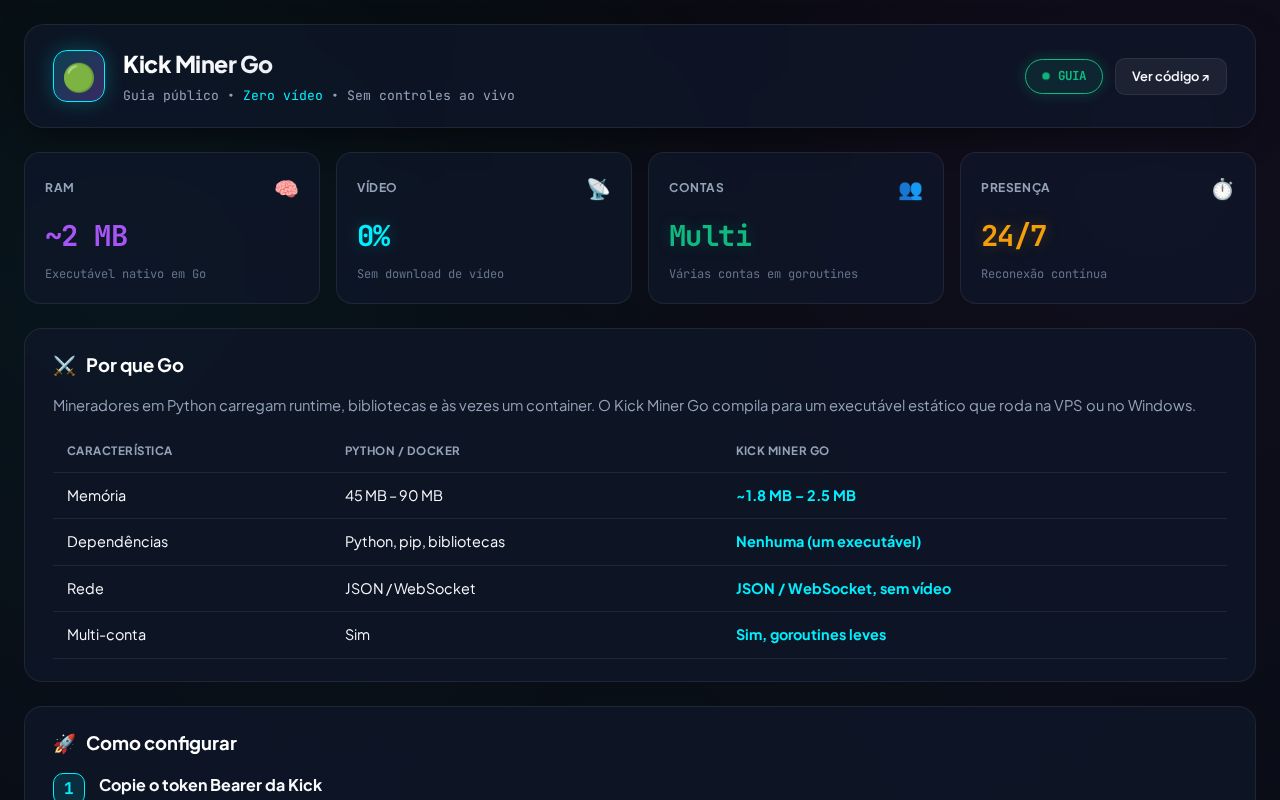Click 'Várias contas em goroutines' caption
Screen dimensions: 1280x800
[763, 274]
